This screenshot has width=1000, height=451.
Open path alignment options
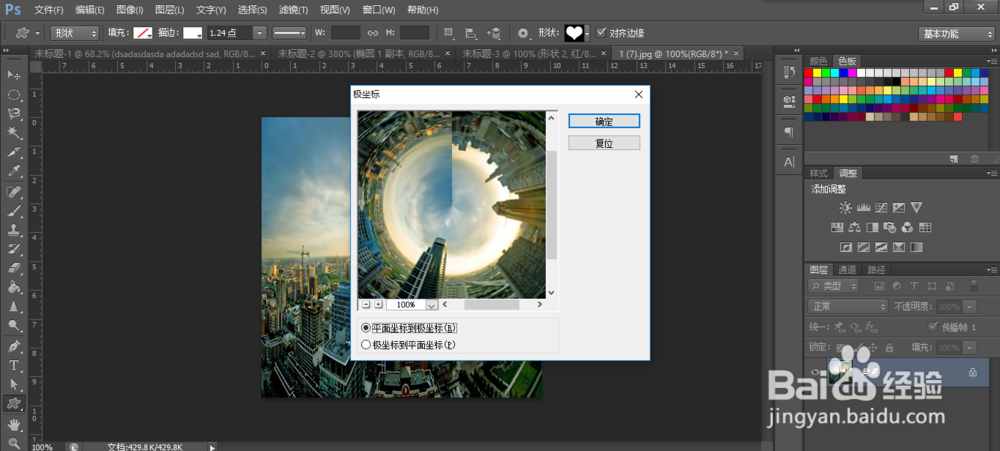pos(471,33)
